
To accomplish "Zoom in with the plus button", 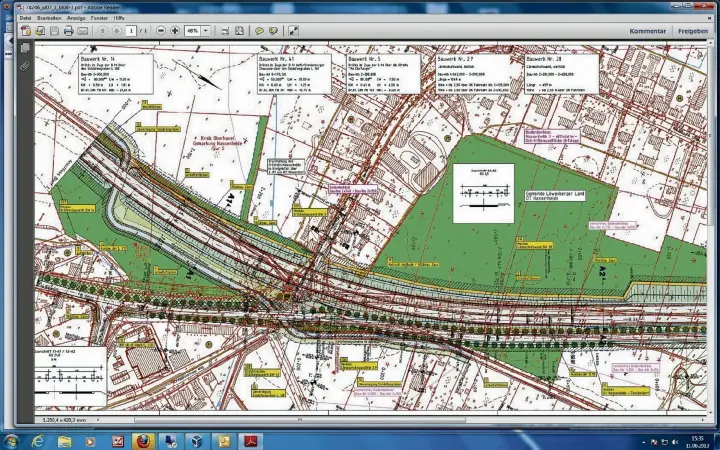I will coord(175,31).
